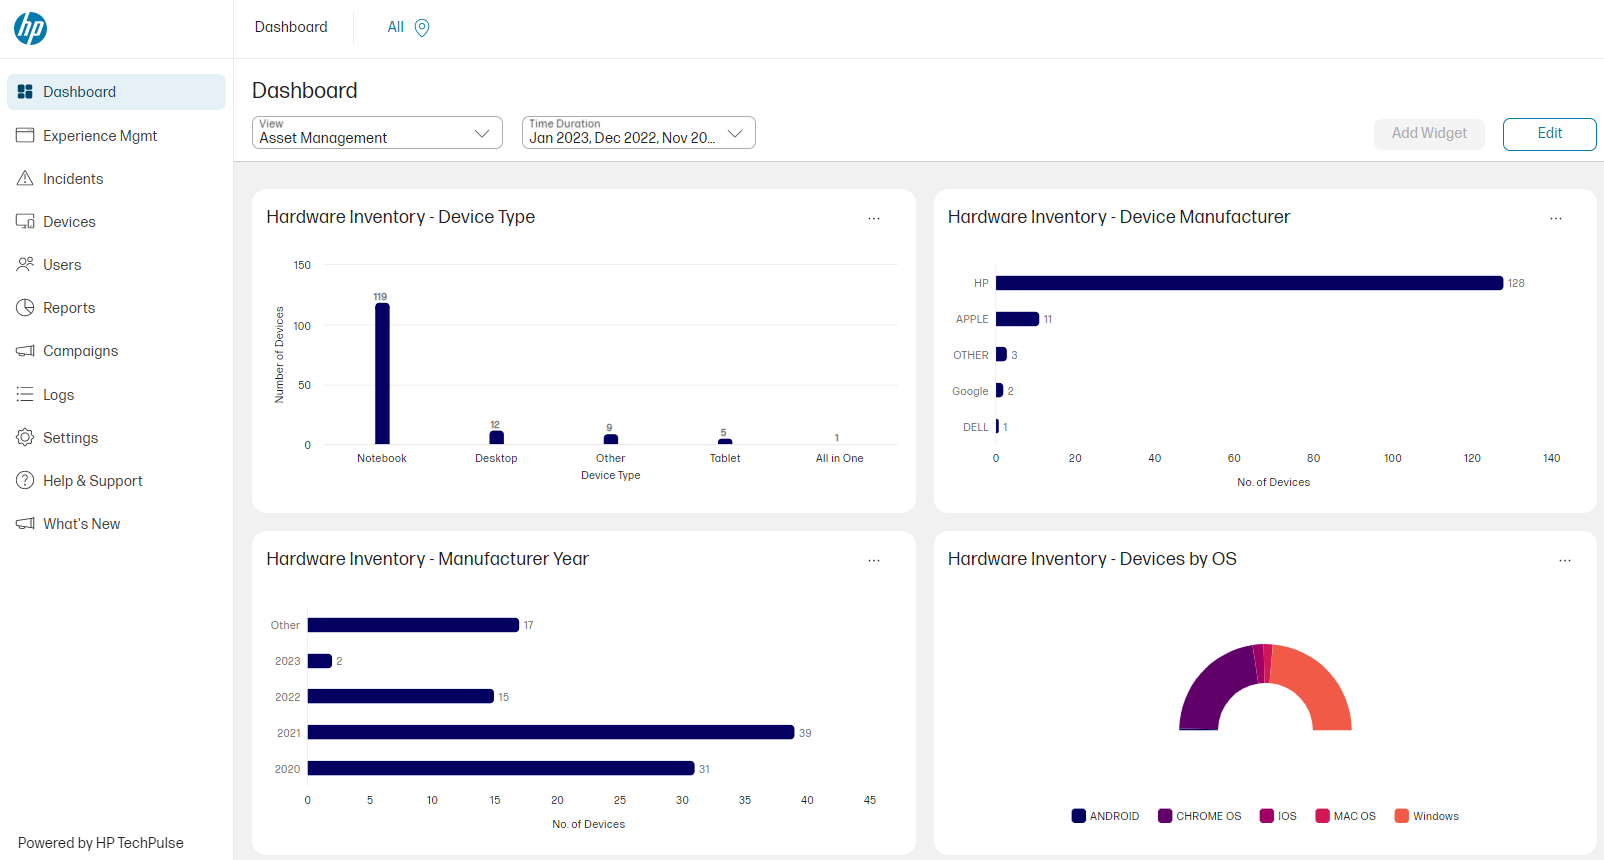Click the What's New megaphone icon
1604x860 pixels.
(x=25, y=524)
